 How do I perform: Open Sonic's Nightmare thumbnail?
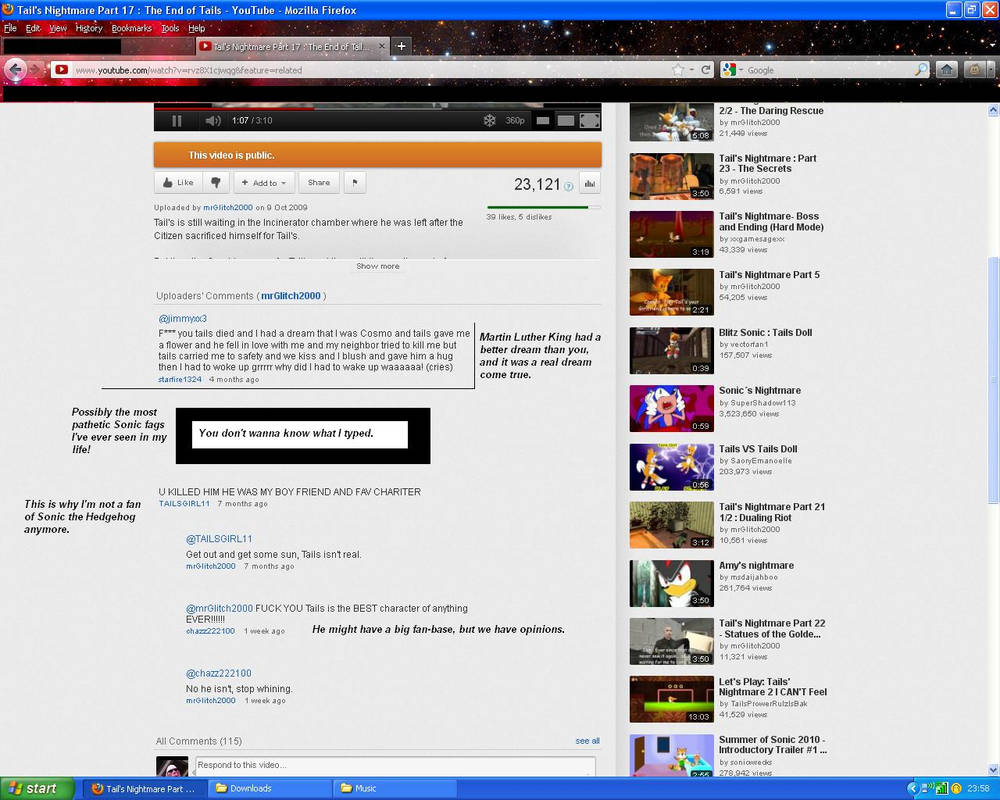[x=671, y=408]
